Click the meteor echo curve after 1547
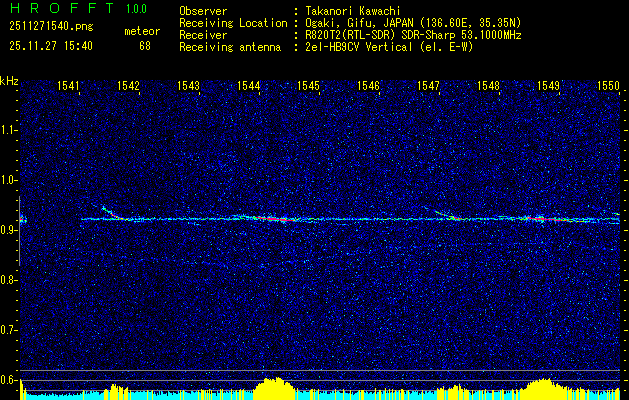 click(446, 213)
